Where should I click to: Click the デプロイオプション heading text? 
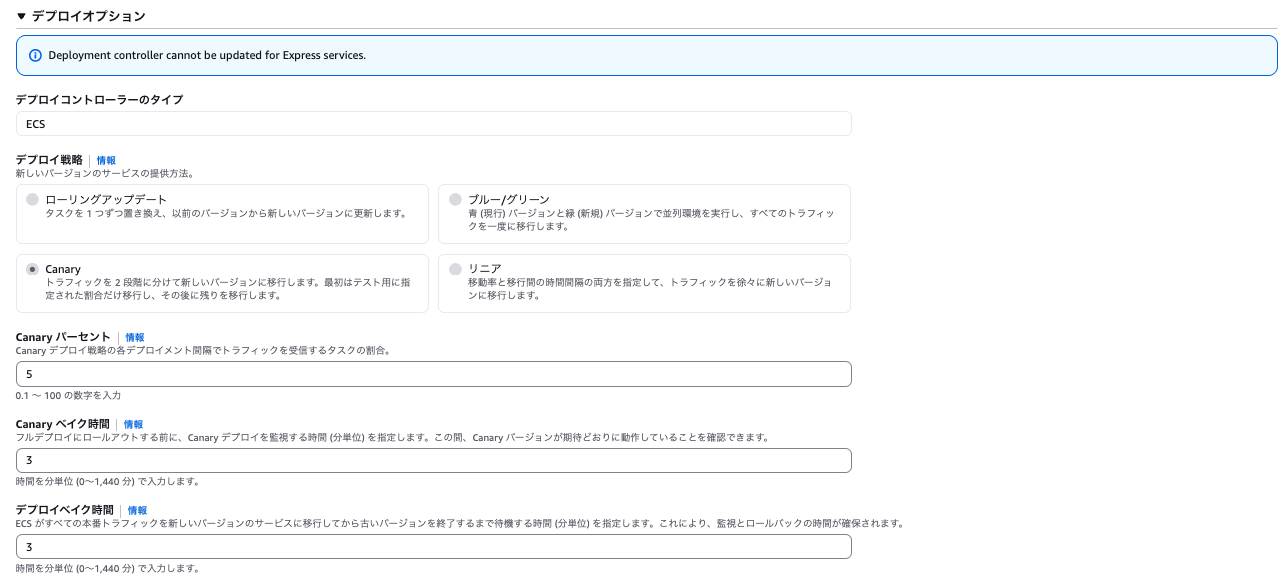coord(87,16)
